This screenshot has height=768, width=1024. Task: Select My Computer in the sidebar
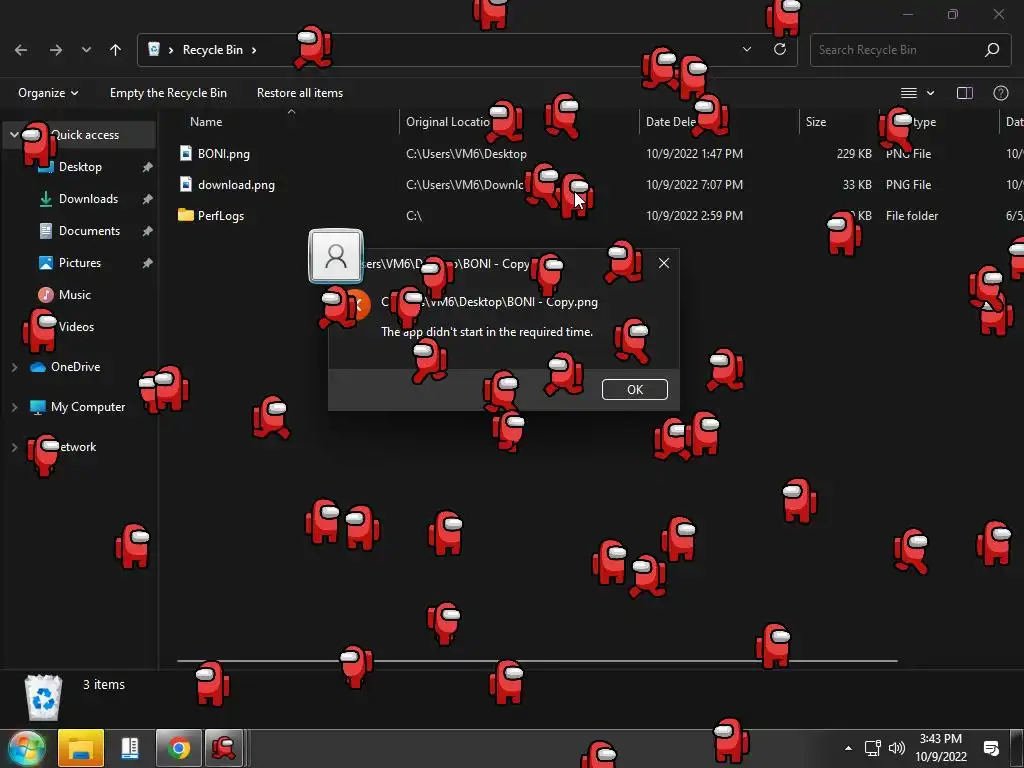tap(88, 407)
